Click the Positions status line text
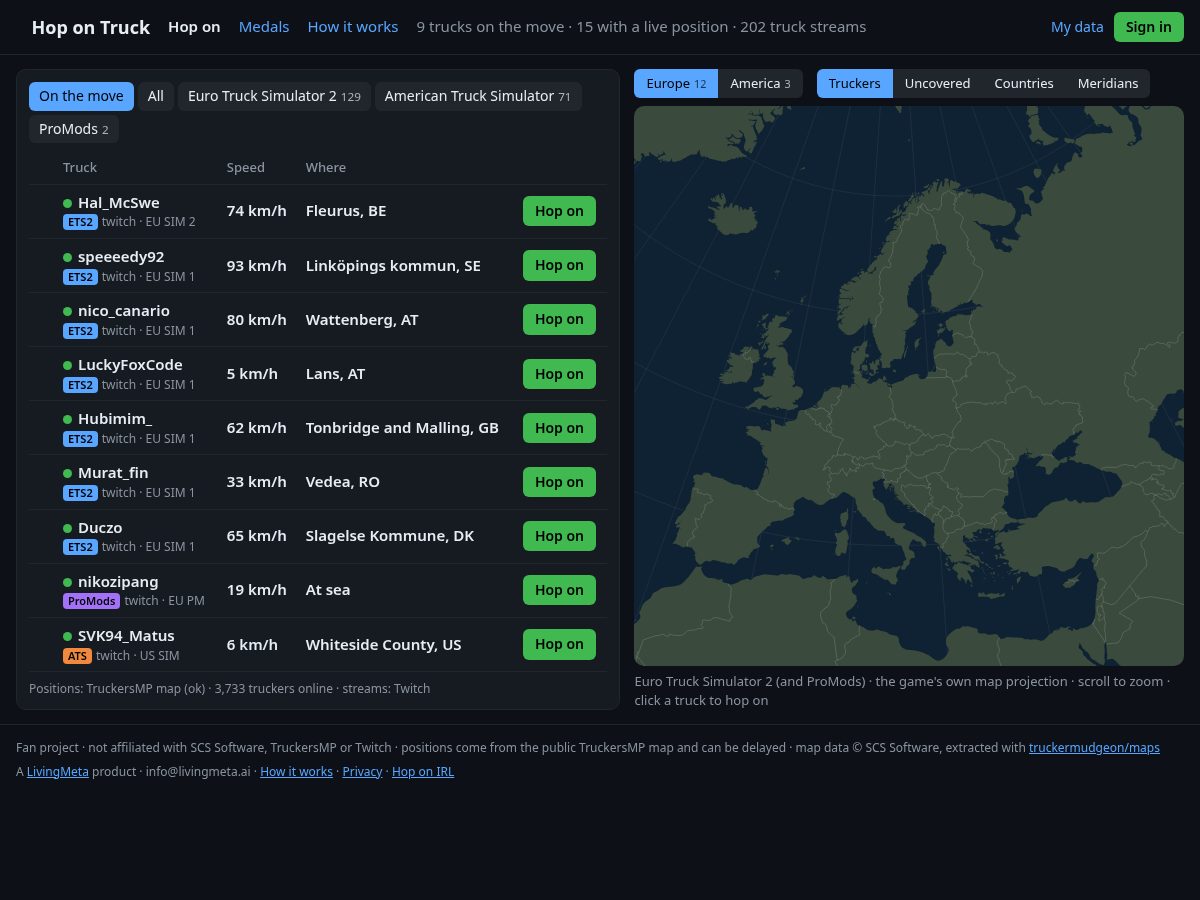Image resolution: width=1200 pixels, height=900 pixels. [x=230, y=688]
